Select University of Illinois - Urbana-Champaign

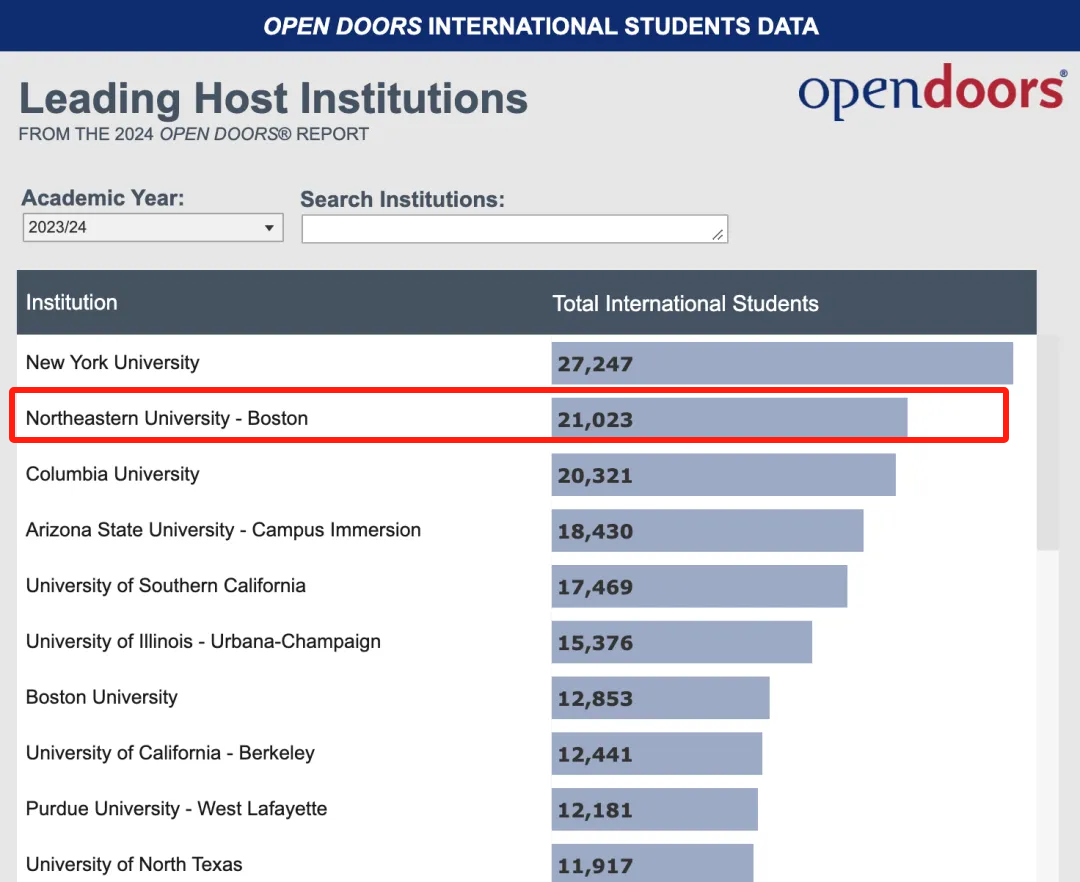[203, 641]
